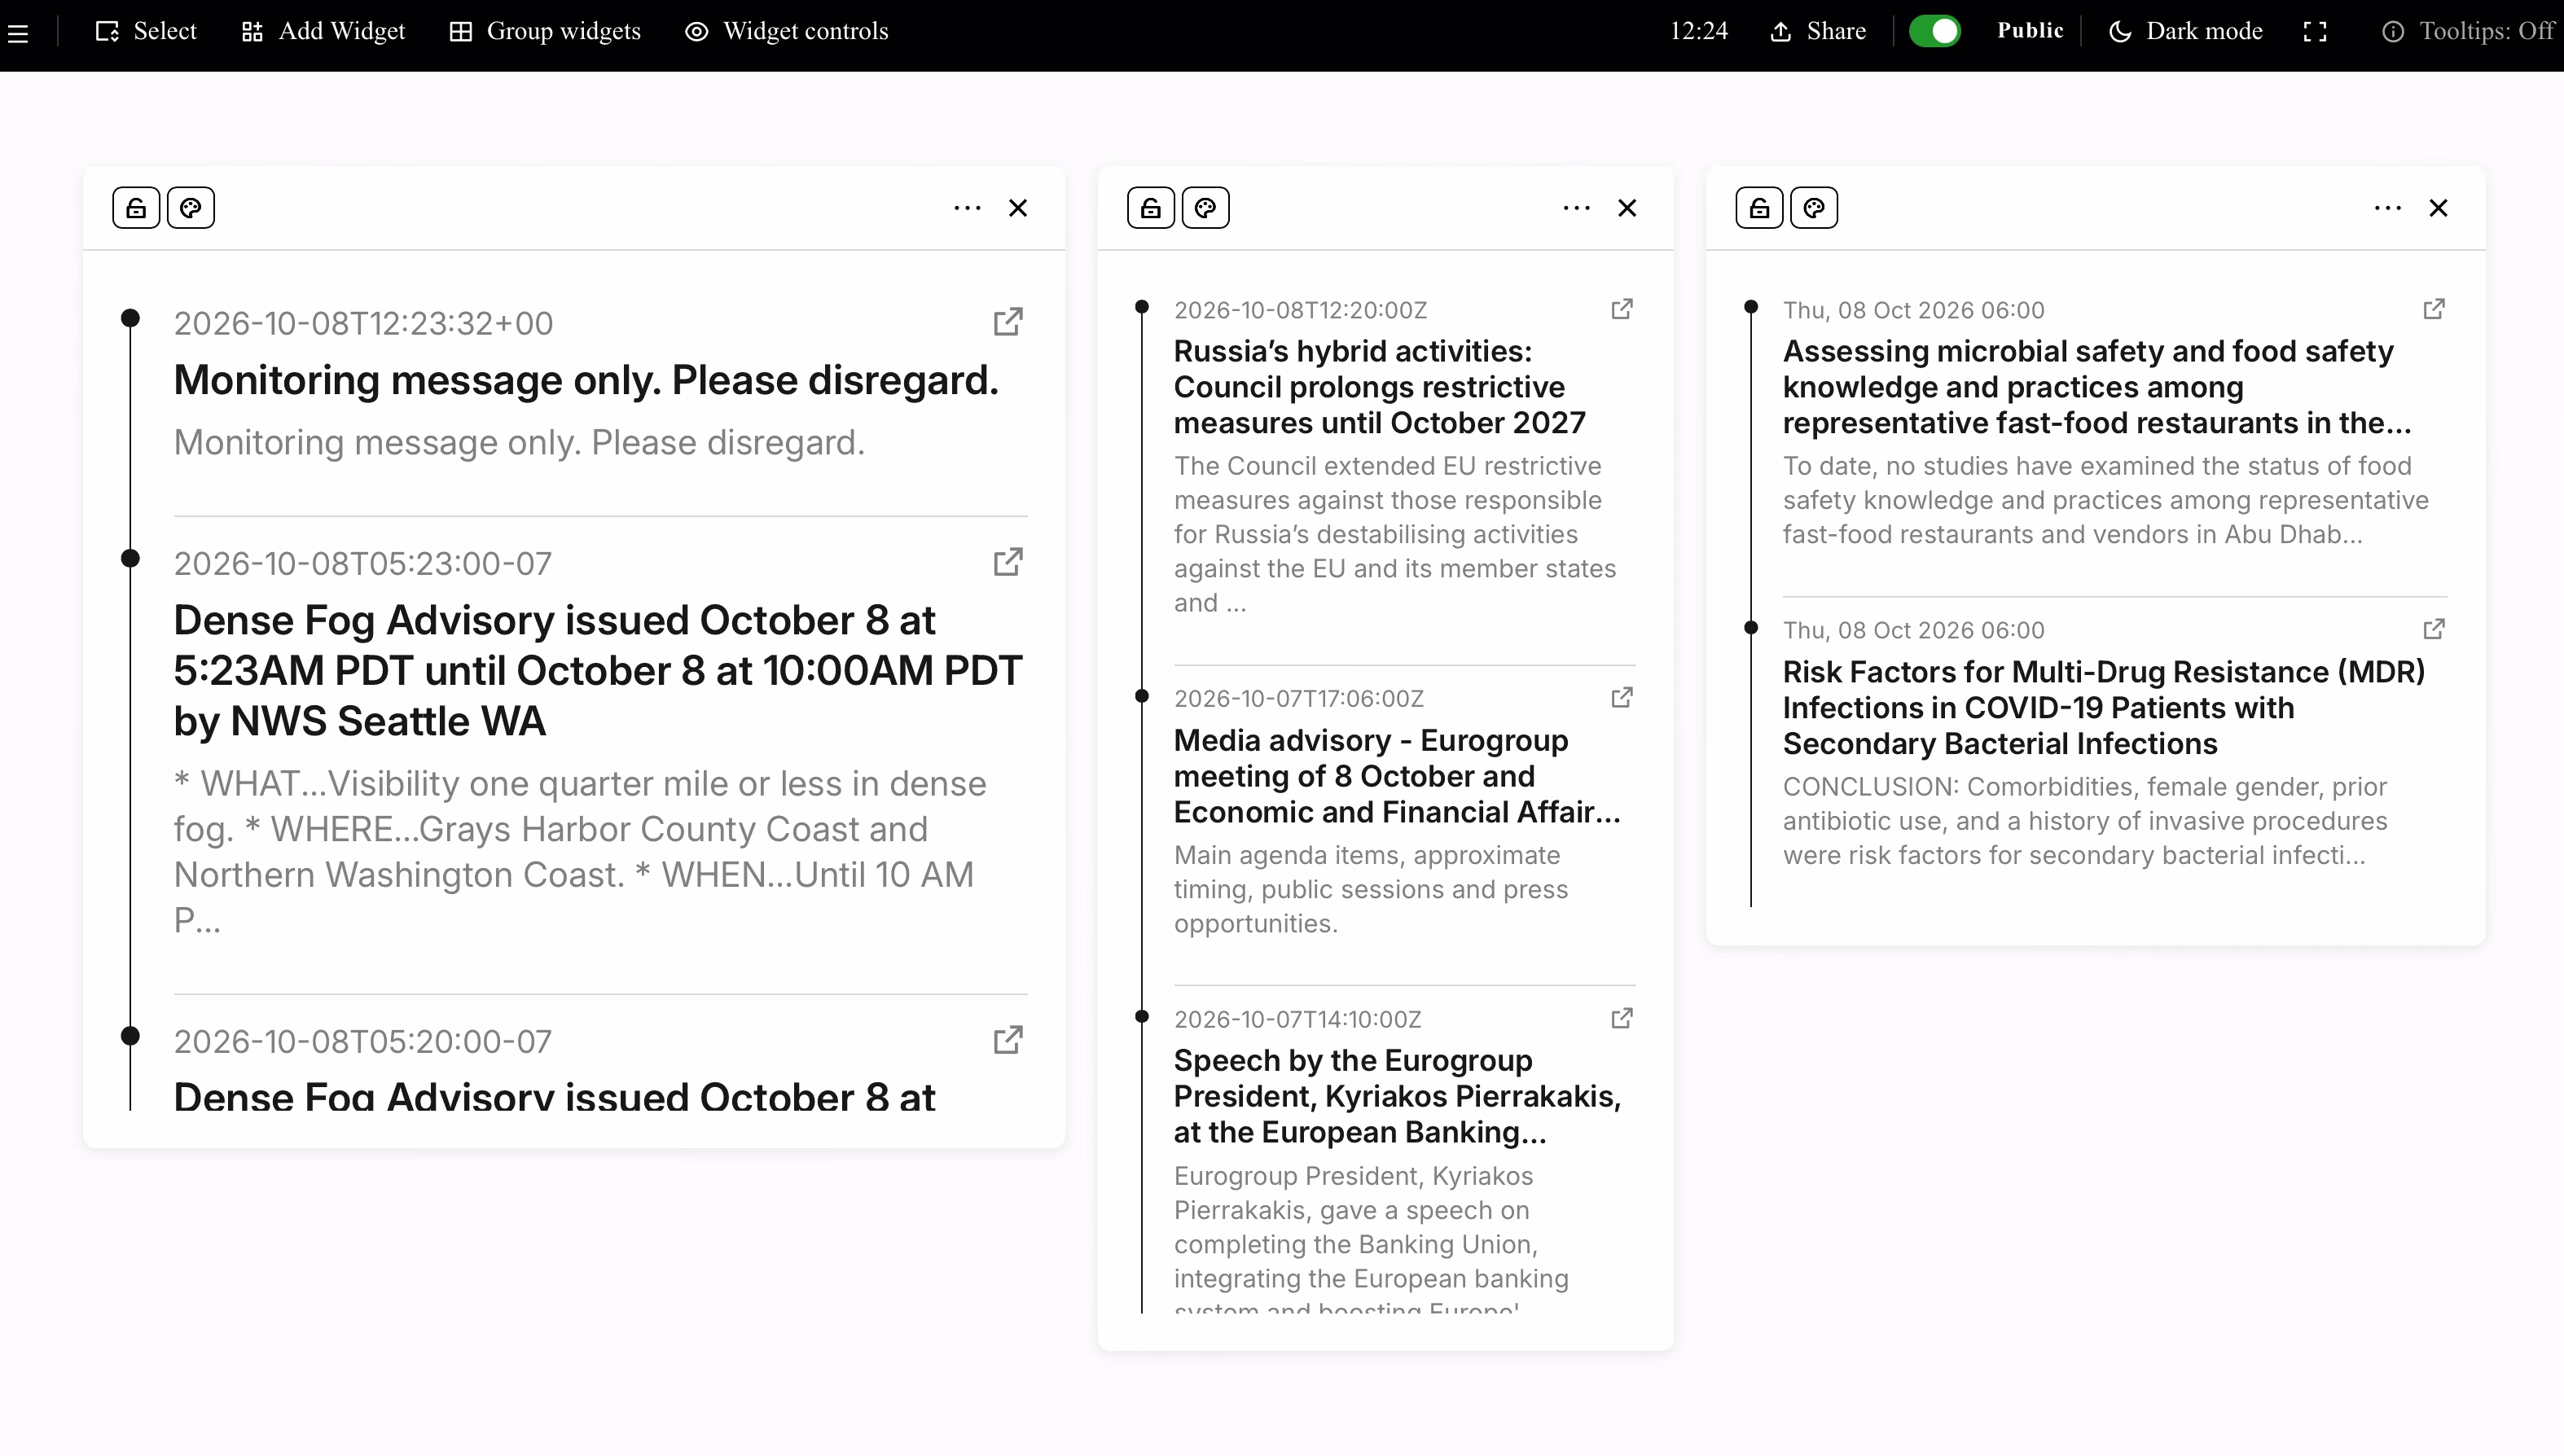The height and width of the screenshot is (1456, 2564).
Task: Click Dense Fog Advisory 5:23AM PDT headline
Action: [598, 671]
